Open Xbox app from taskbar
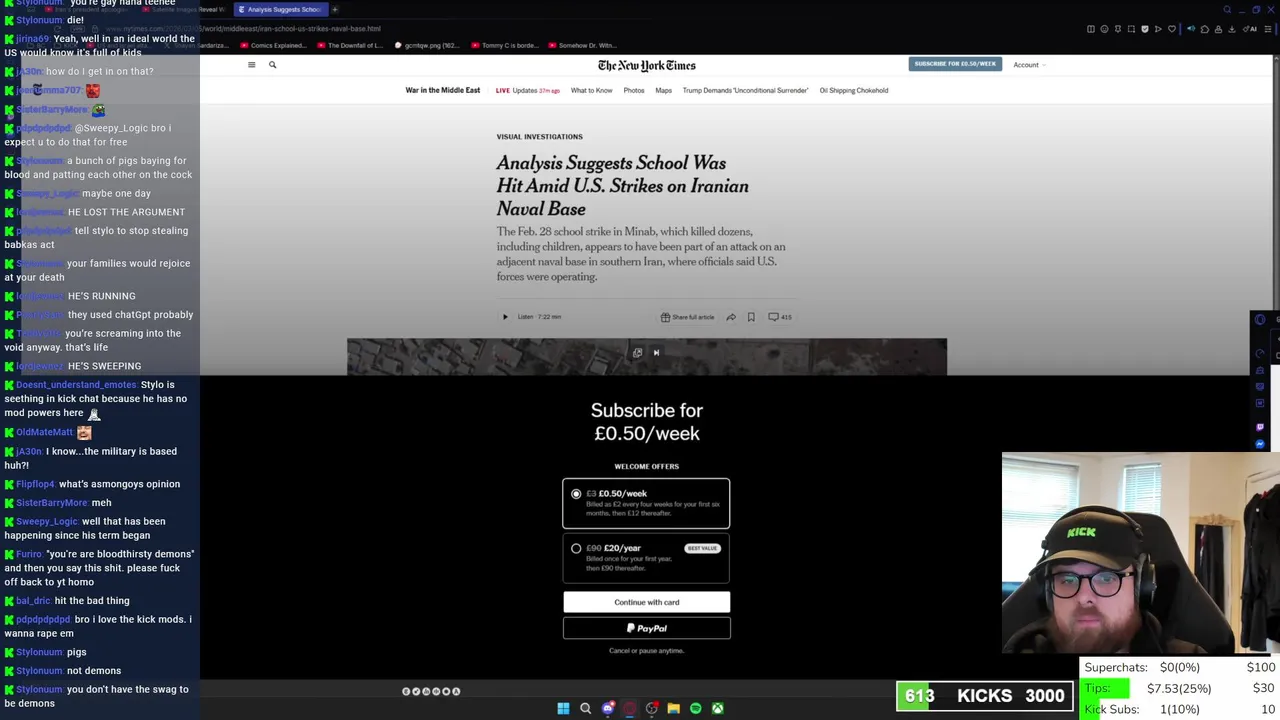The image size is (1280, 720). point(717,708)
